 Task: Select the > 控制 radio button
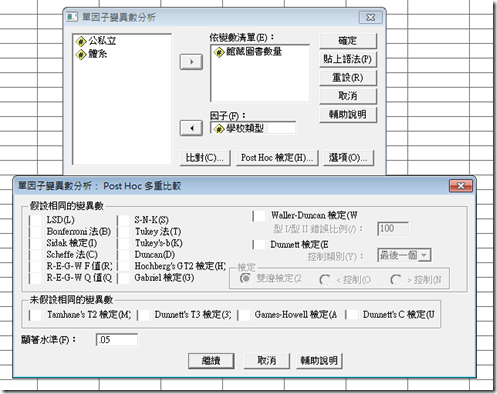[396, 280]
